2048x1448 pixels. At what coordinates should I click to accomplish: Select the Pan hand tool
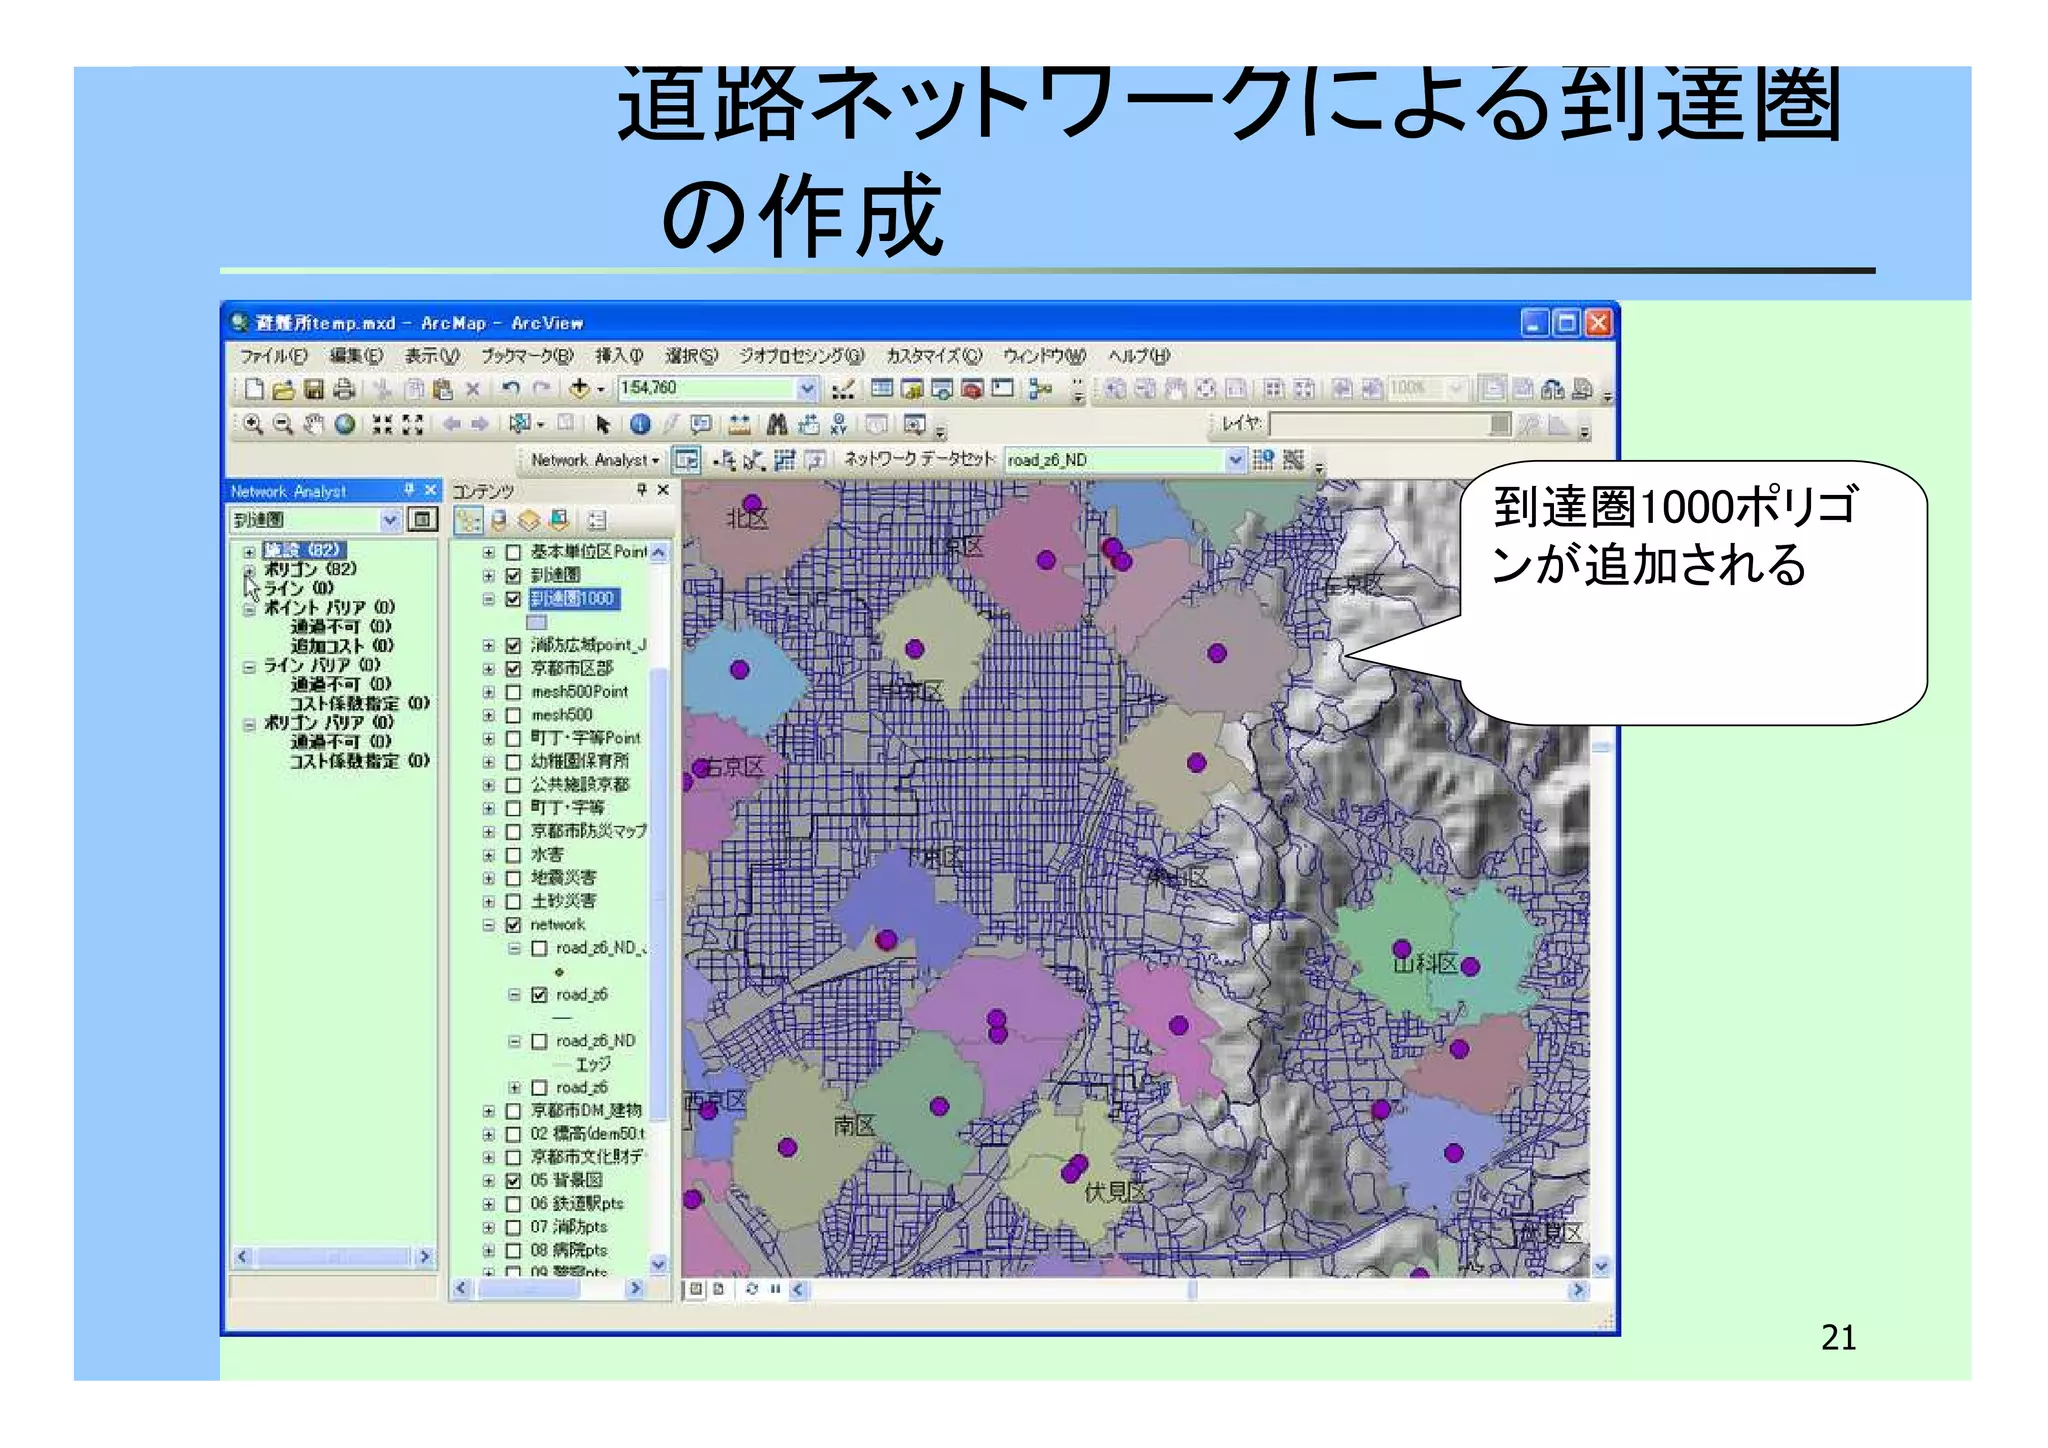[x=314, y=425]
